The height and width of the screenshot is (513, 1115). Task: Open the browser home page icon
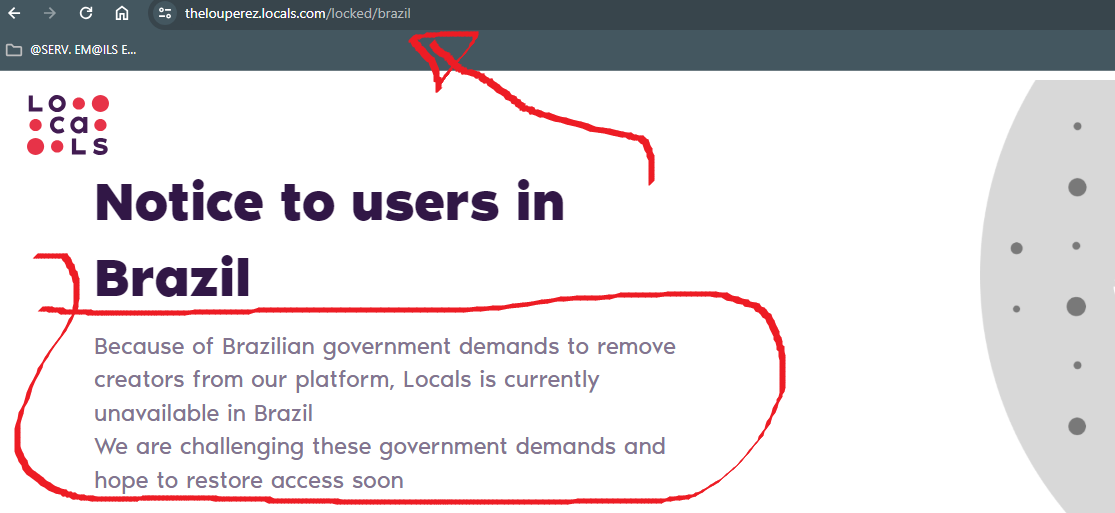point(122,13)
